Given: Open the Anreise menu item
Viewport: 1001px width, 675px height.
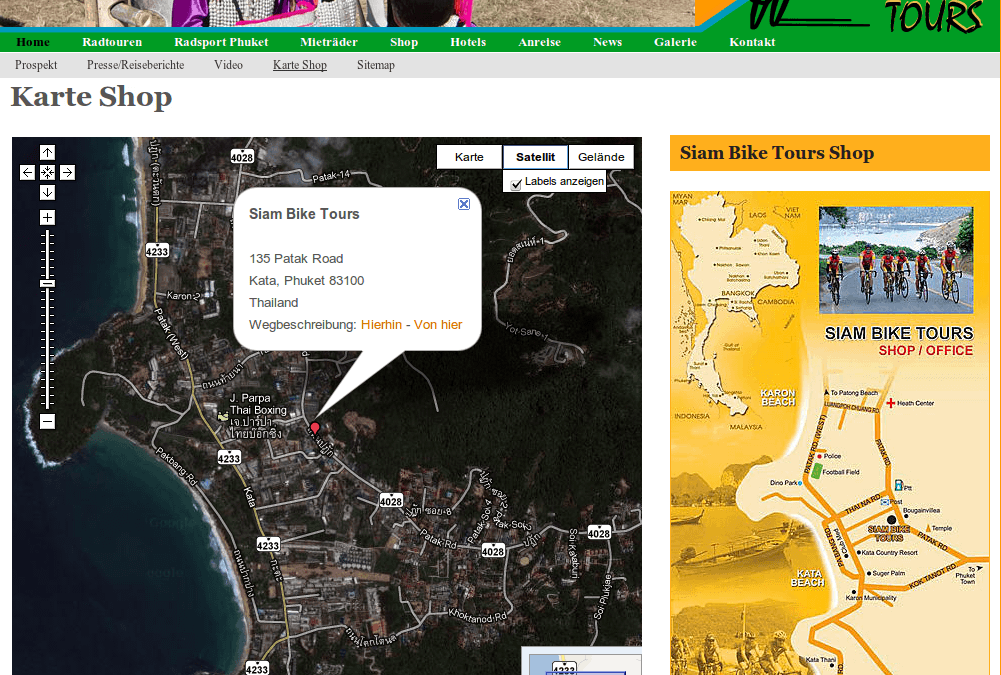Looking at the screenshot, I should (539, 42).
